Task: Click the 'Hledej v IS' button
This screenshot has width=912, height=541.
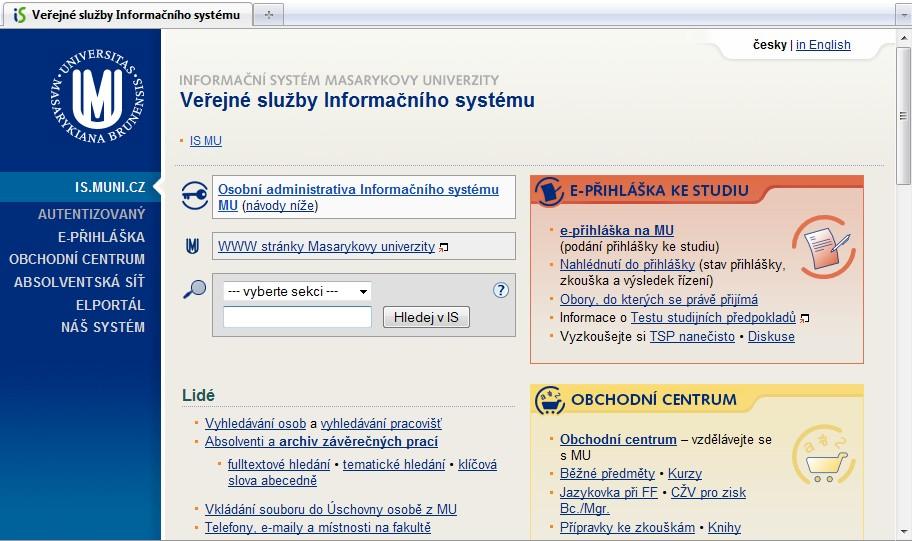Action: tap(426, 317)
